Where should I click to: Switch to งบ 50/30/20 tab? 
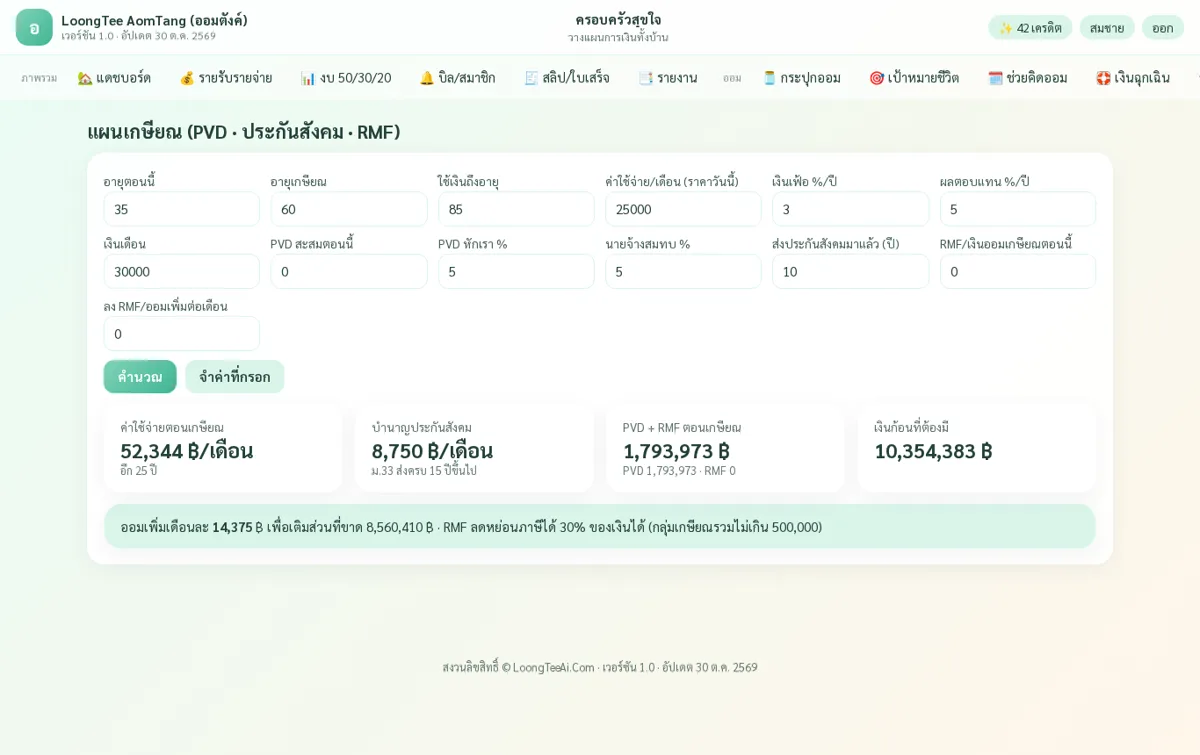click(345, 77)
